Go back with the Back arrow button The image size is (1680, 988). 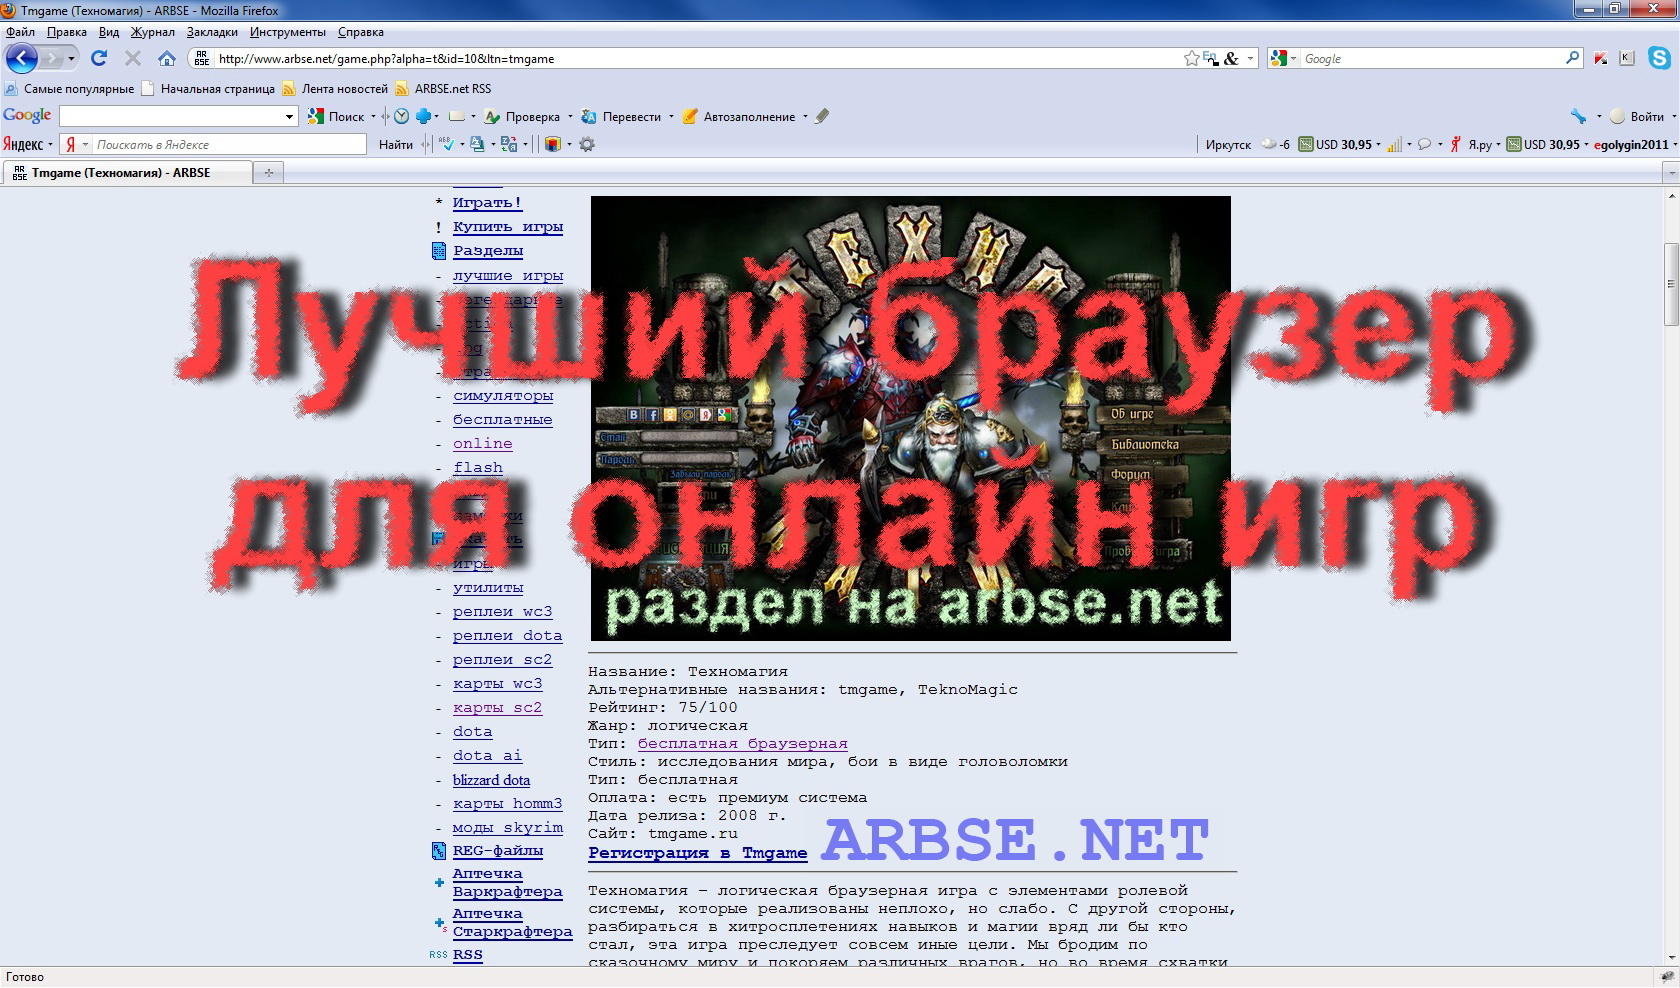click(22, 58)
